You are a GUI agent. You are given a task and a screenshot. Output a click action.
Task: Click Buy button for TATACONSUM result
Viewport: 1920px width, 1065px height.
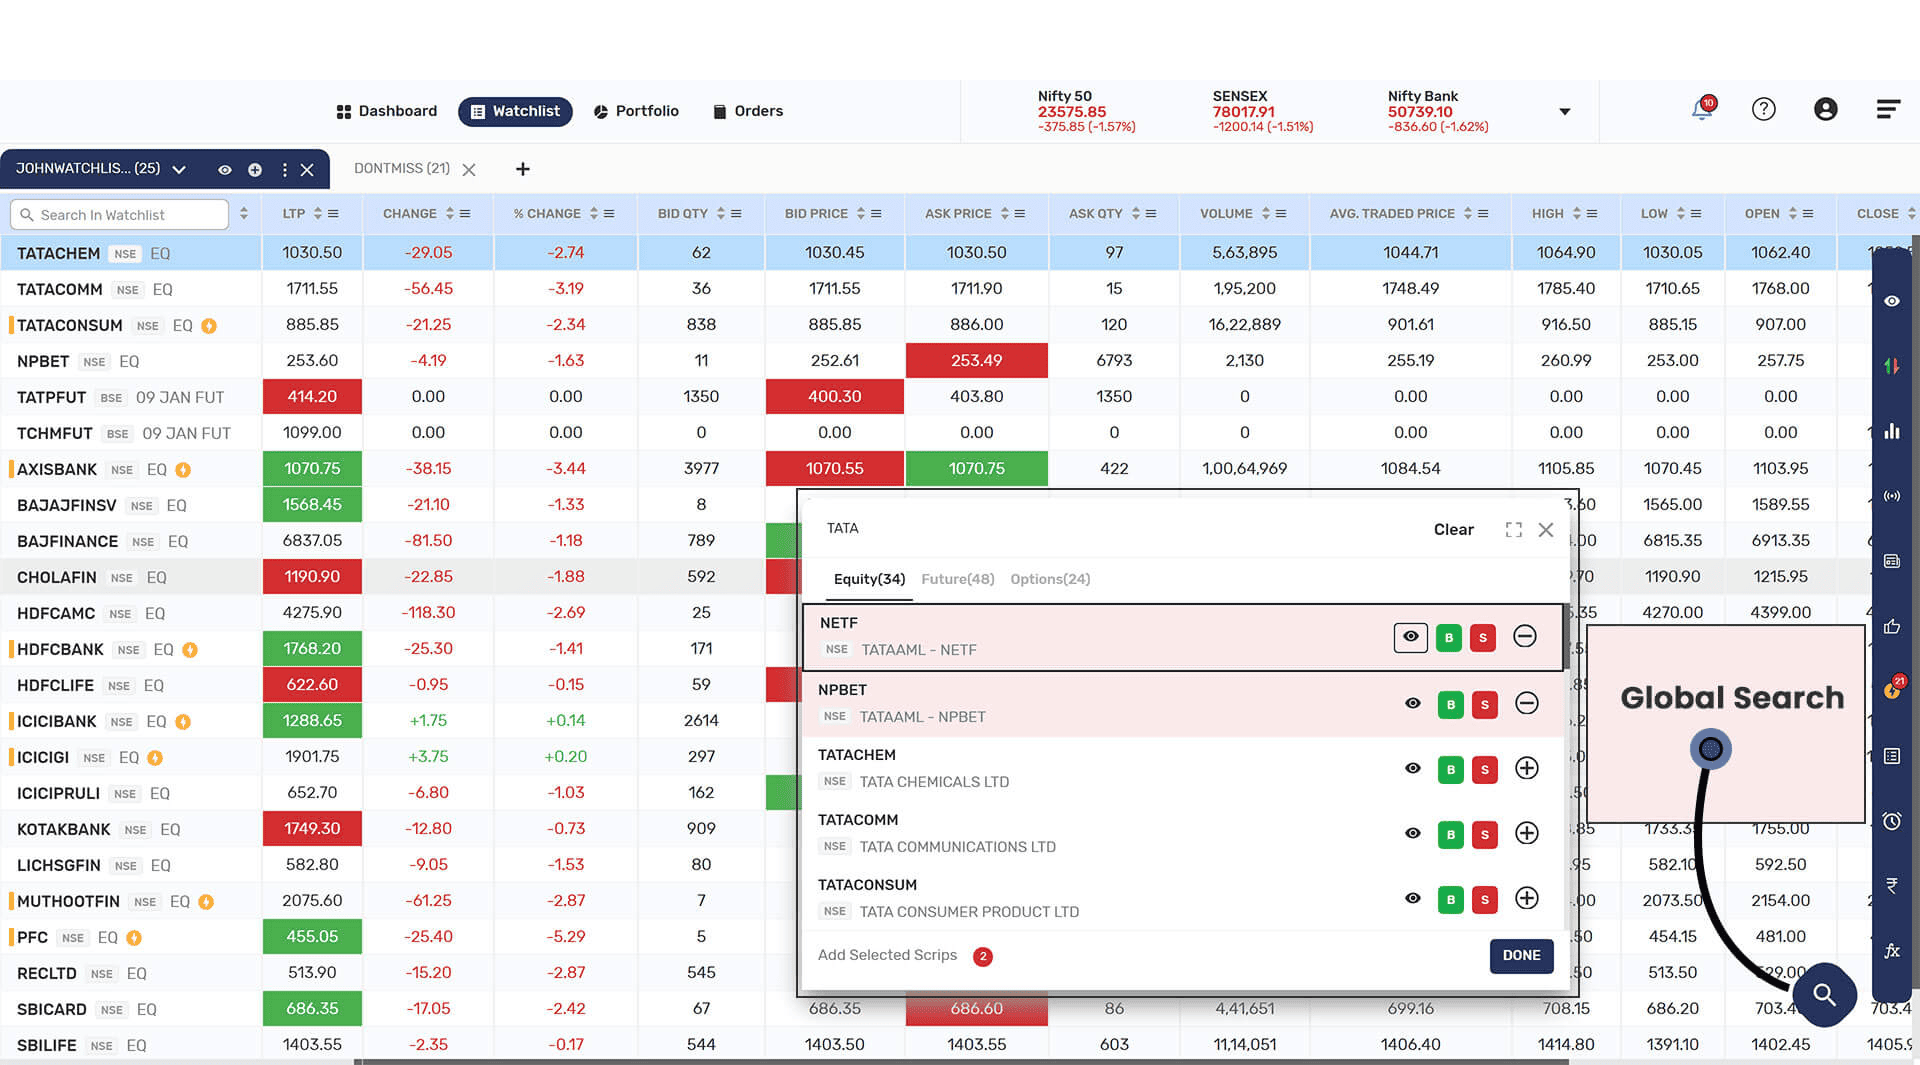[x=1450, y=899]
